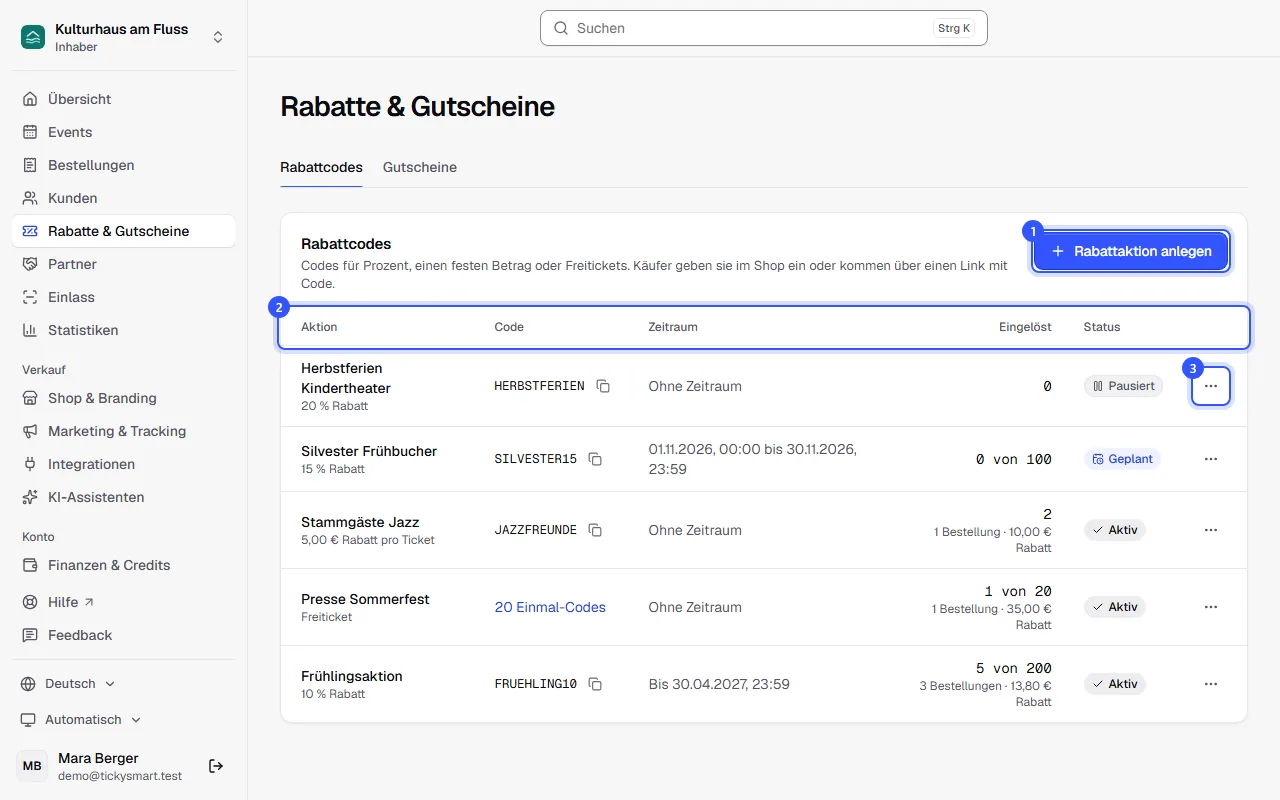The image size is (1280, 800).
Task: Open actions menu for Herbstferien Kindertheater
Action: click(x=1211, y=386)
